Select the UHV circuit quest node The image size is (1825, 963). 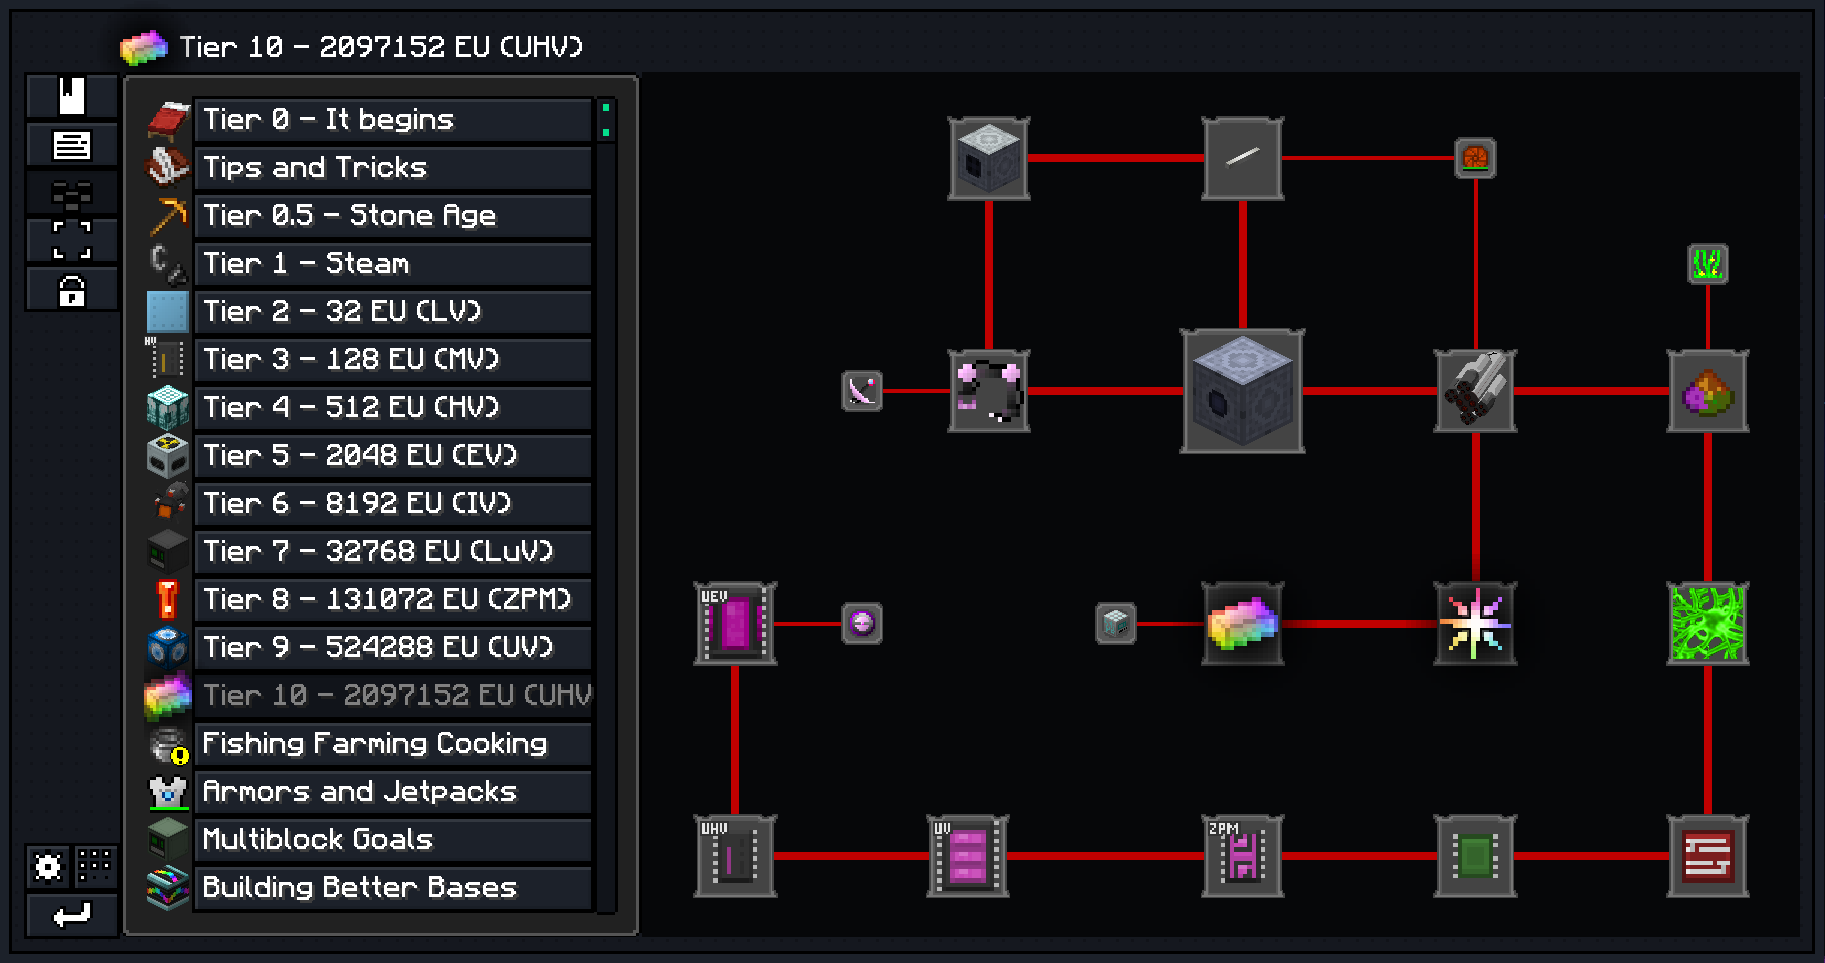(x=735, y=856)
